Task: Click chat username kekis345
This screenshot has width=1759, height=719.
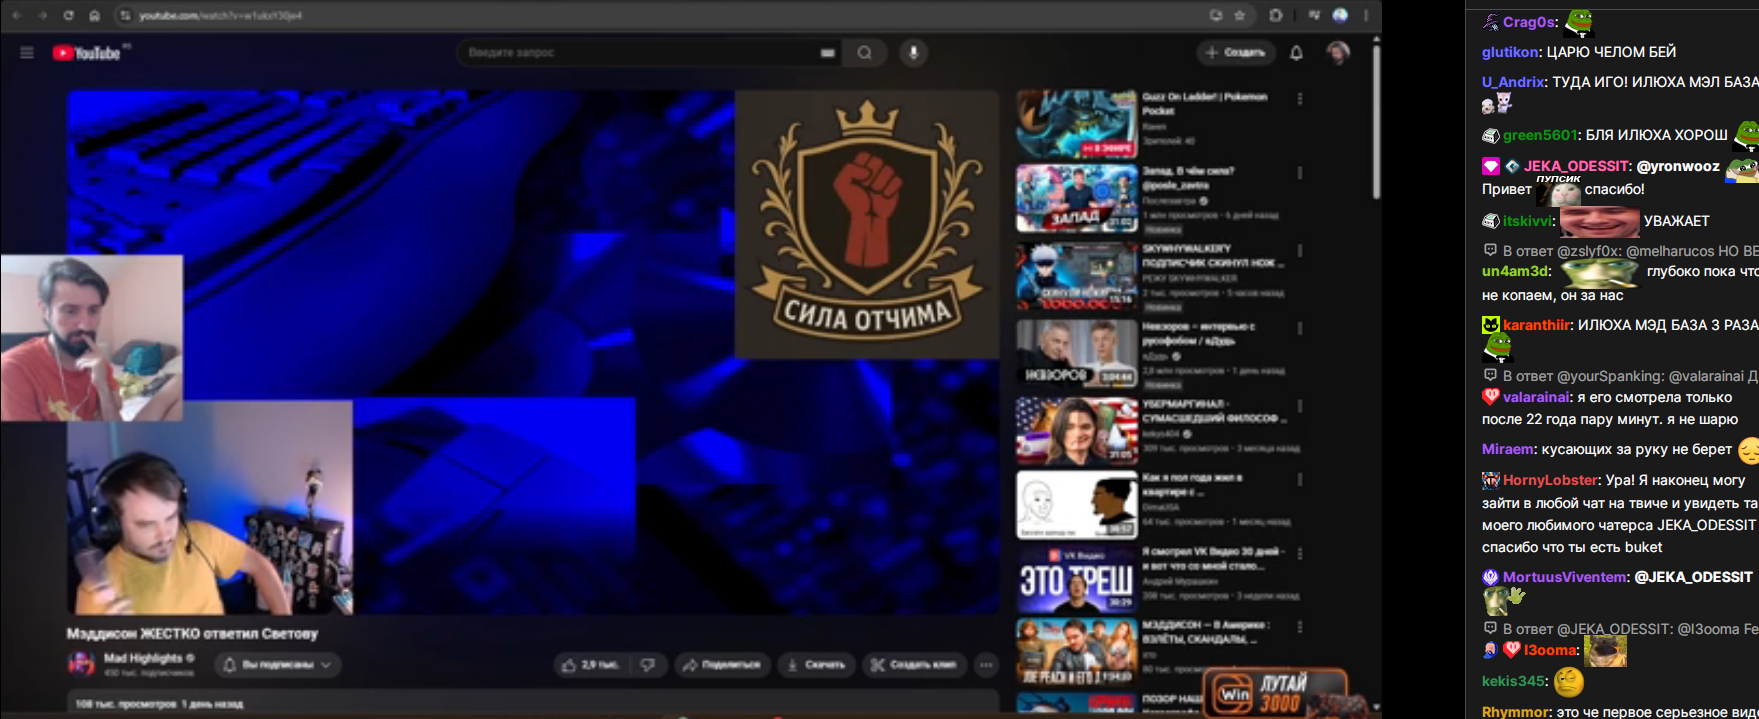Action: [x=1514, y=681]
